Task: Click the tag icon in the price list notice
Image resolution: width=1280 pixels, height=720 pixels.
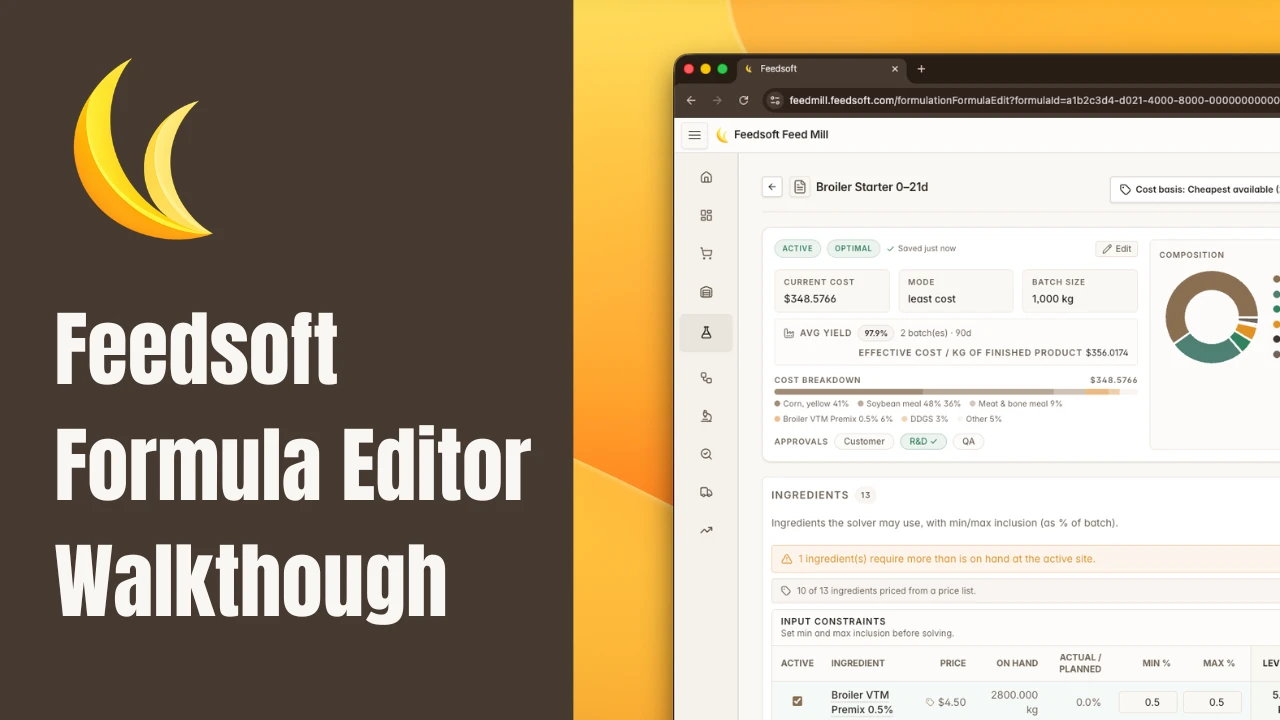Action: (x=786, y=591)
